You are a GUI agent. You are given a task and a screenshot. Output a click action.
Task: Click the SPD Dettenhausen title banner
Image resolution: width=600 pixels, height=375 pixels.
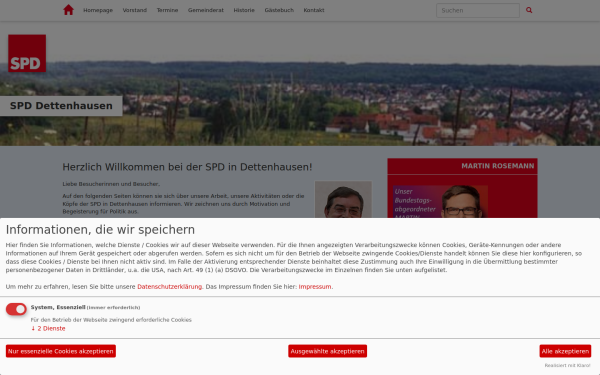[61, 106]
